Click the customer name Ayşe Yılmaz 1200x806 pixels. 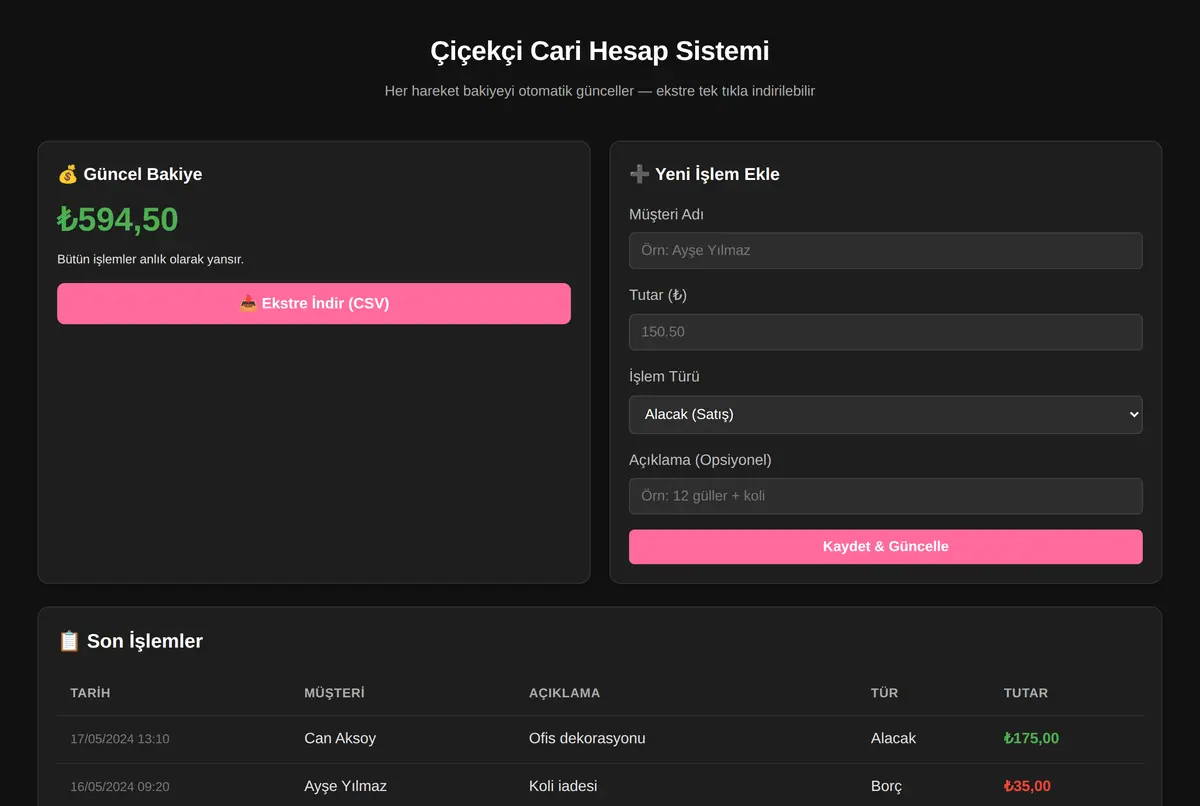pyautogui.click(x=345, y=786)
